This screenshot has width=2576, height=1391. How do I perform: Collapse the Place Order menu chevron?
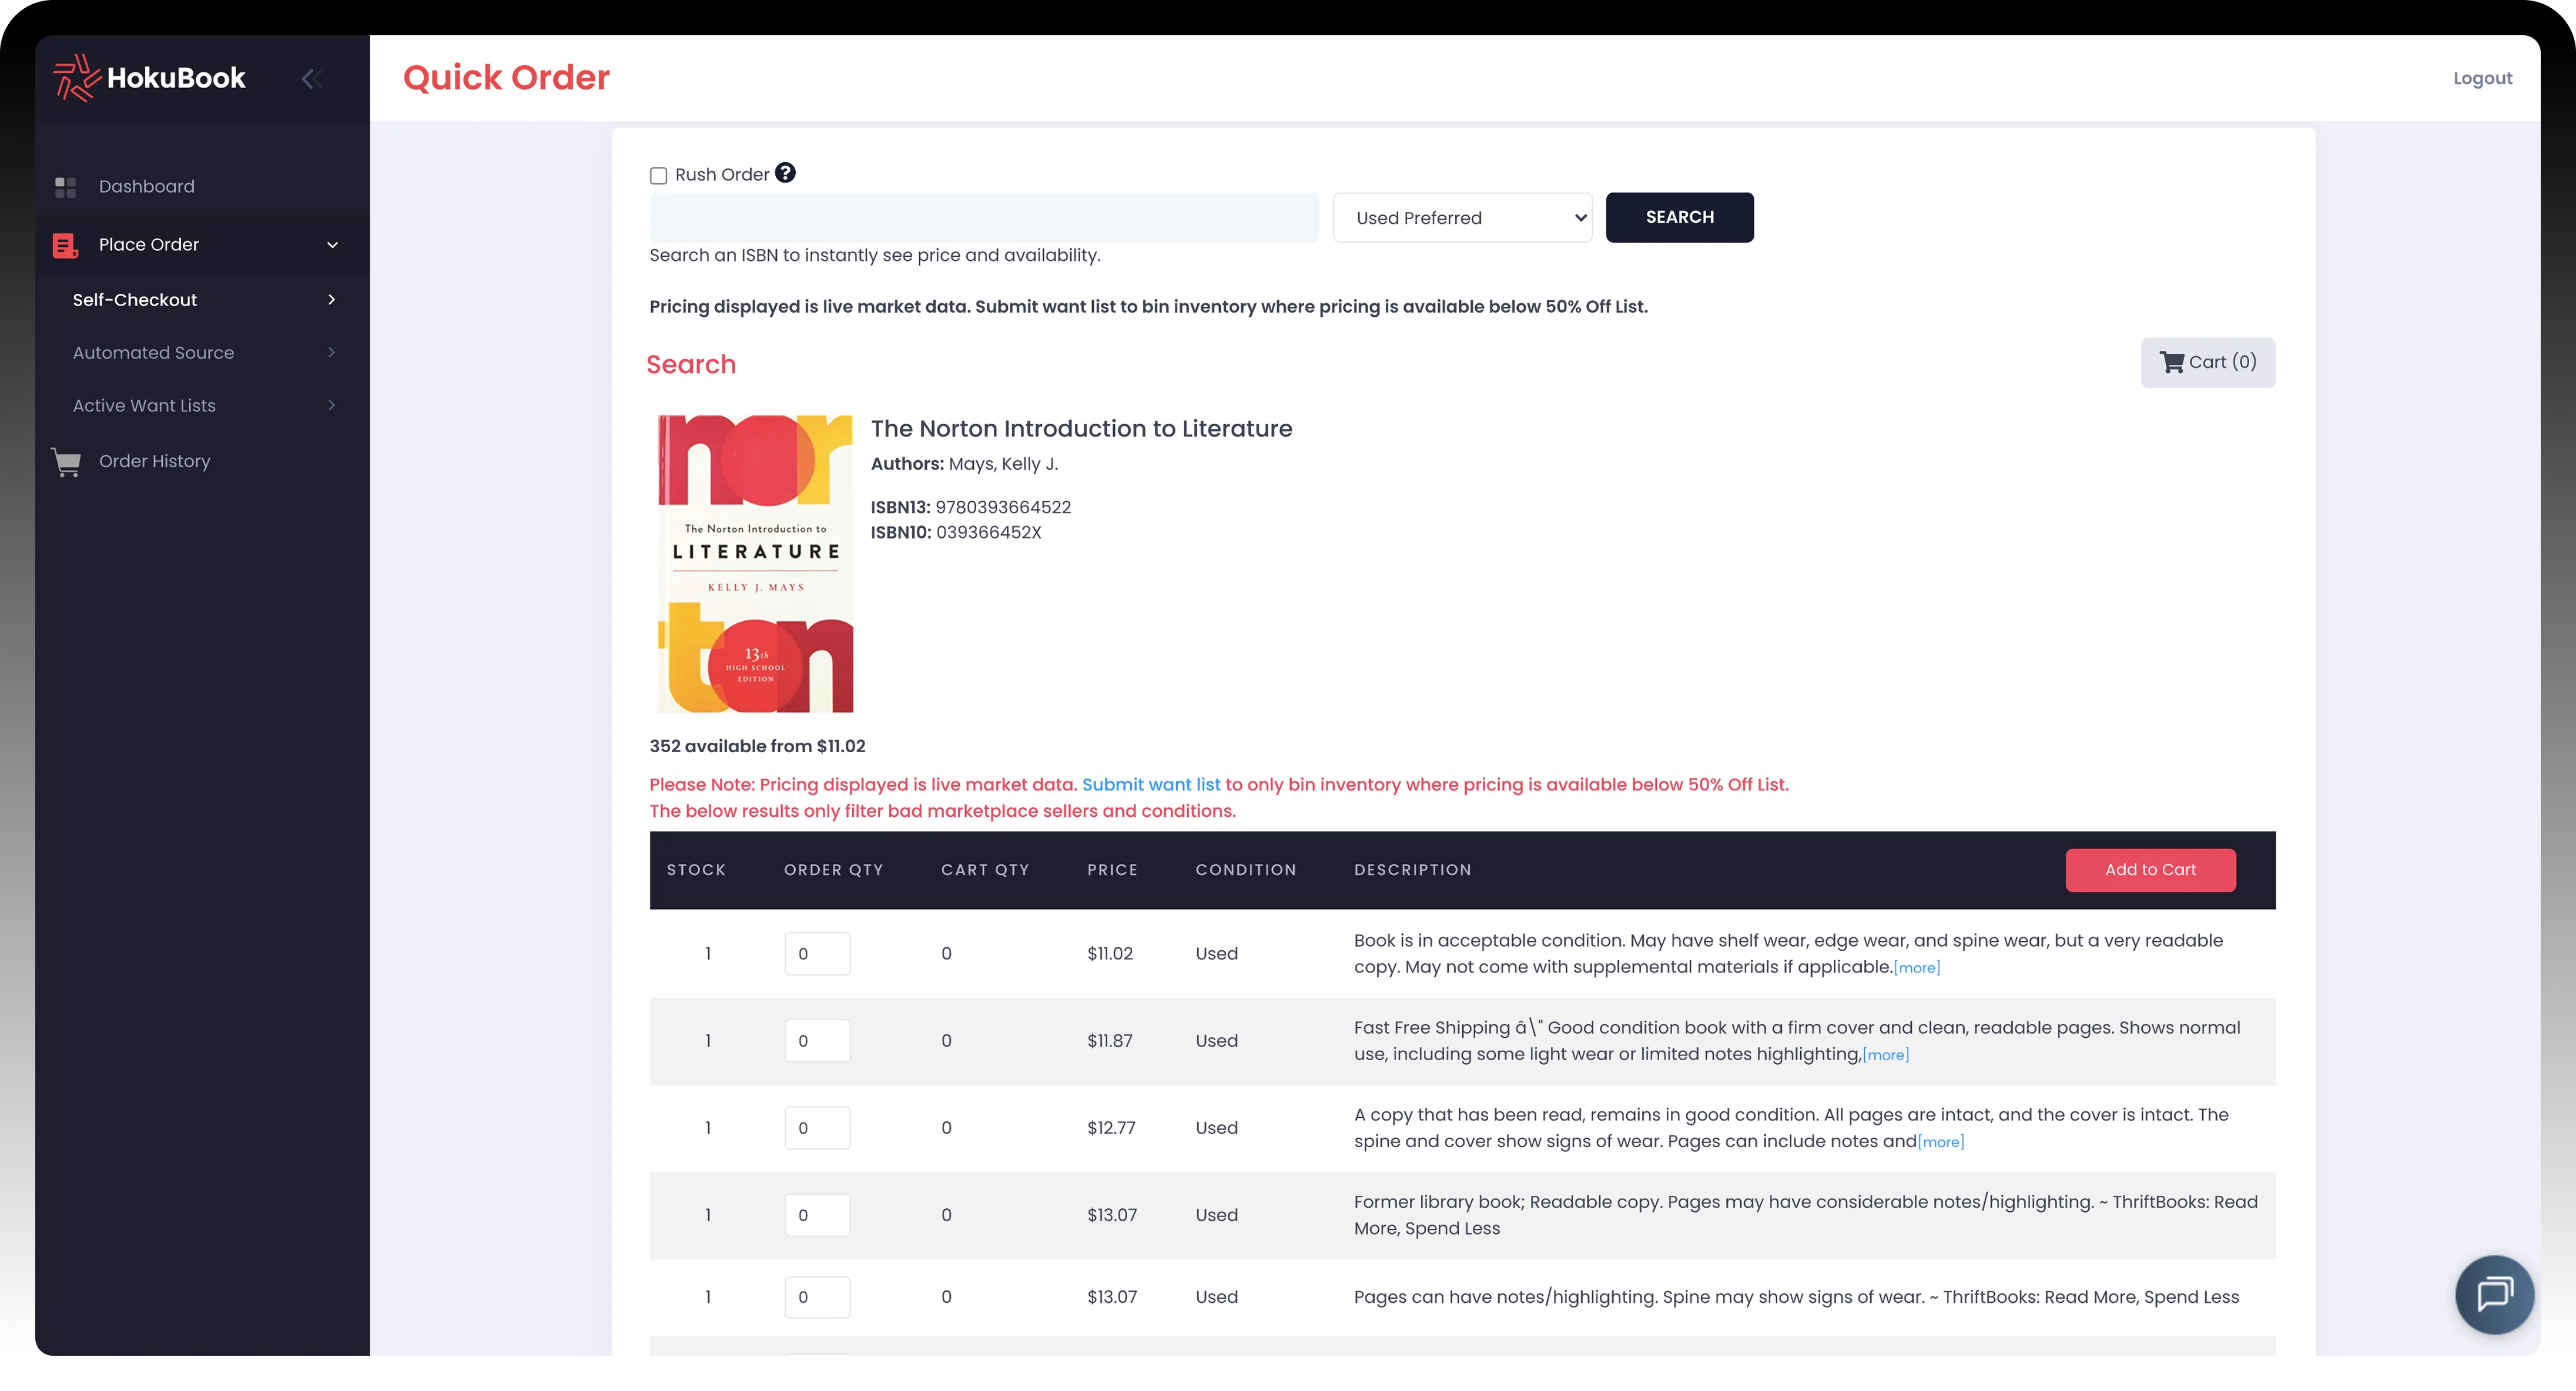click(x=332, y=245)
